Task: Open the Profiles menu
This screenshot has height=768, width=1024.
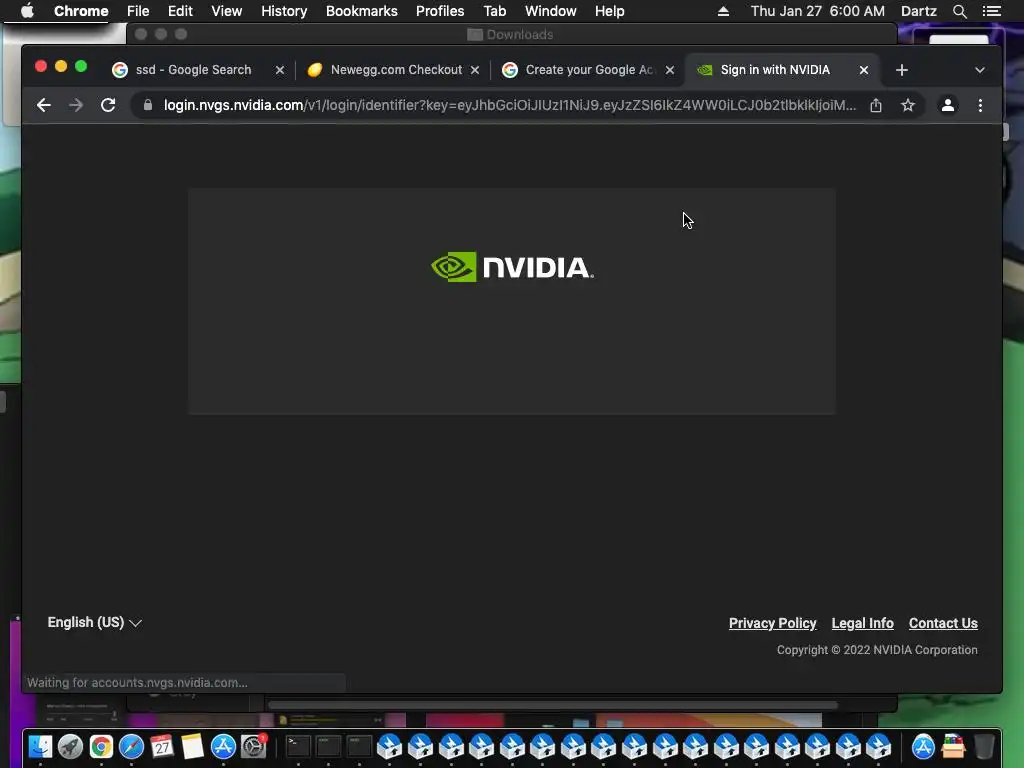Action: click(x=440, y=11)
